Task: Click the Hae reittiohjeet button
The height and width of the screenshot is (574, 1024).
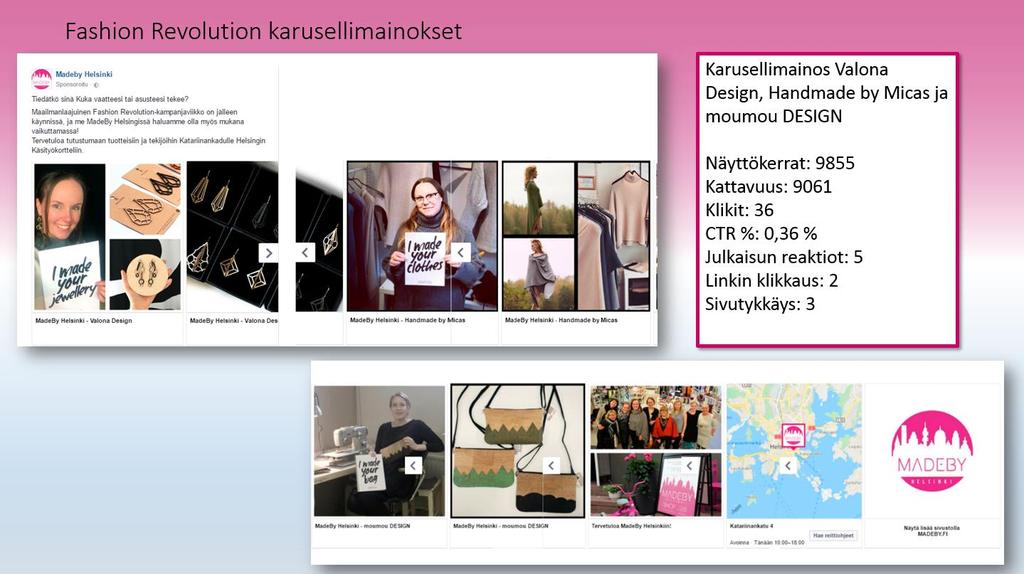Action: click(x=833, y=535)
